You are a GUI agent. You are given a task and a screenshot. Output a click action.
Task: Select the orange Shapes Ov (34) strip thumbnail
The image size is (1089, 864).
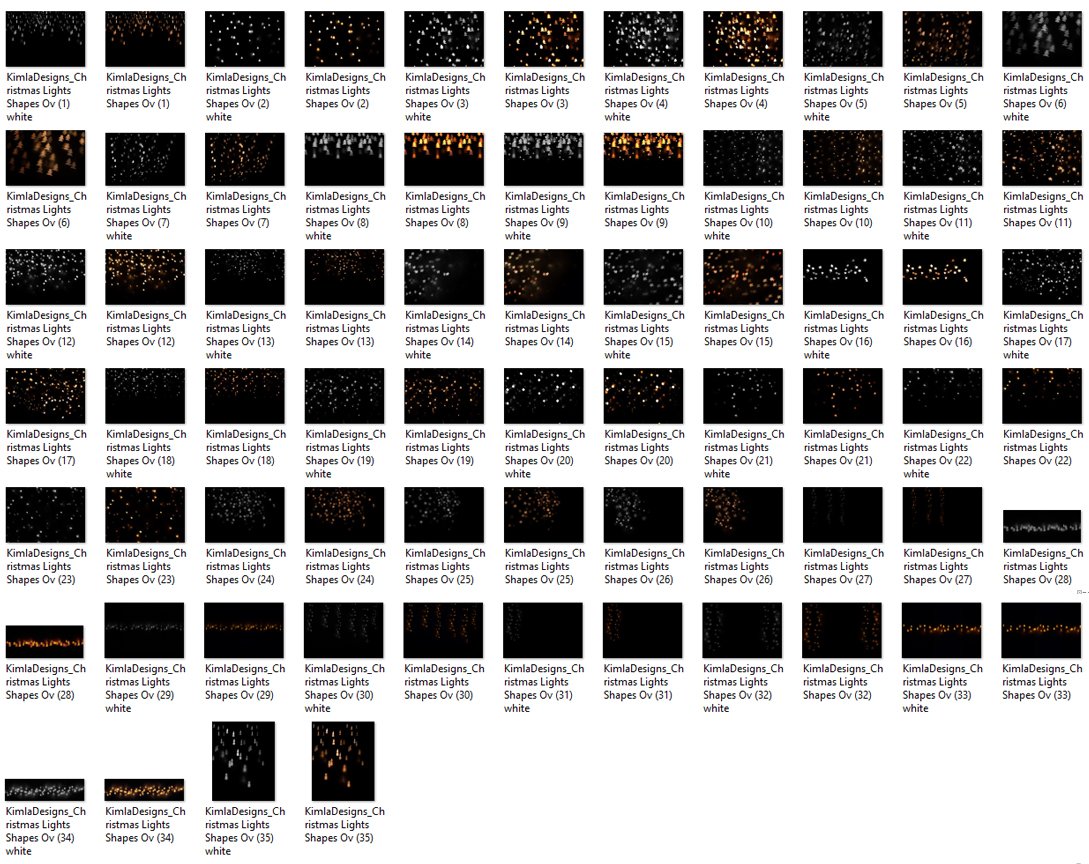[144, 790]
